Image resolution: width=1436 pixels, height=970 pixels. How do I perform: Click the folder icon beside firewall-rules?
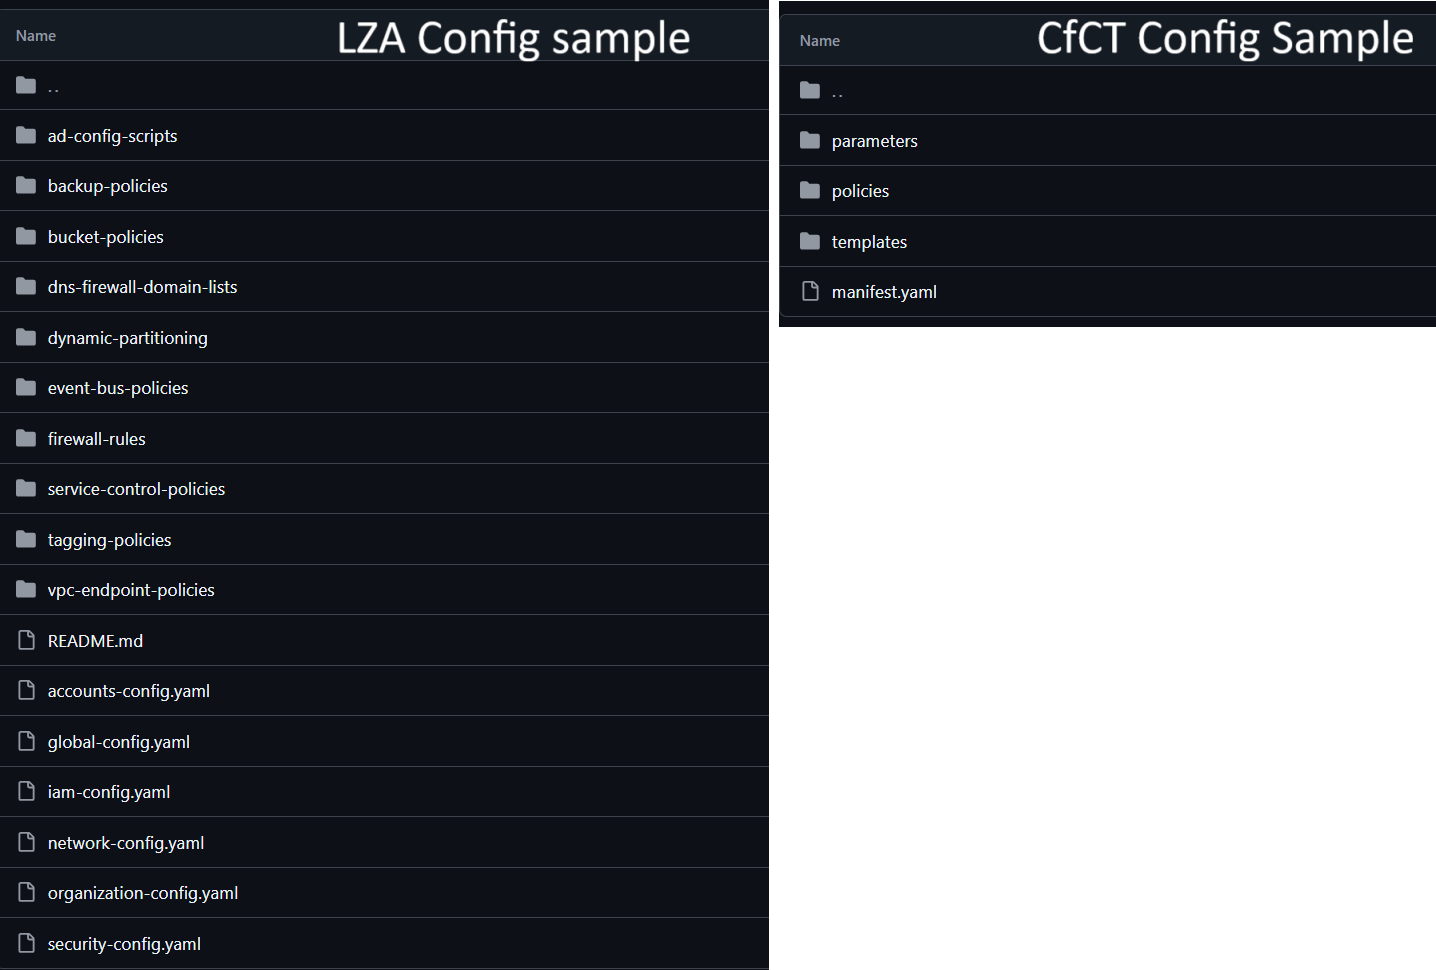[x=26, y=438]
